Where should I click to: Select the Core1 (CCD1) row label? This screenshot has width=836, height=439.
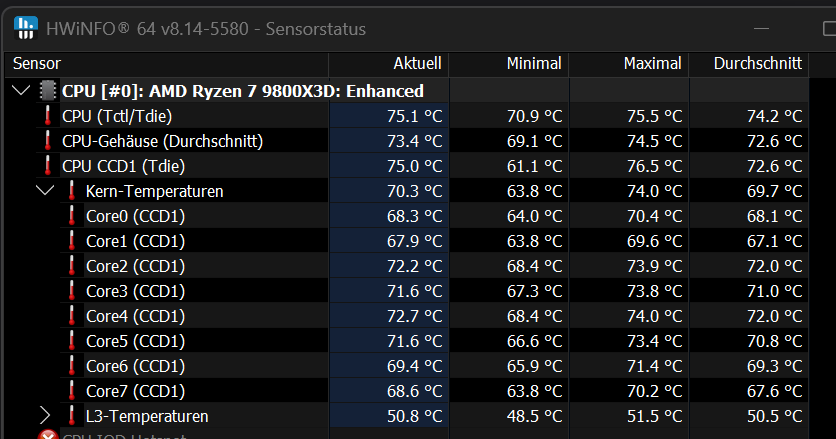pyautogui.click(x=135, y=242)
